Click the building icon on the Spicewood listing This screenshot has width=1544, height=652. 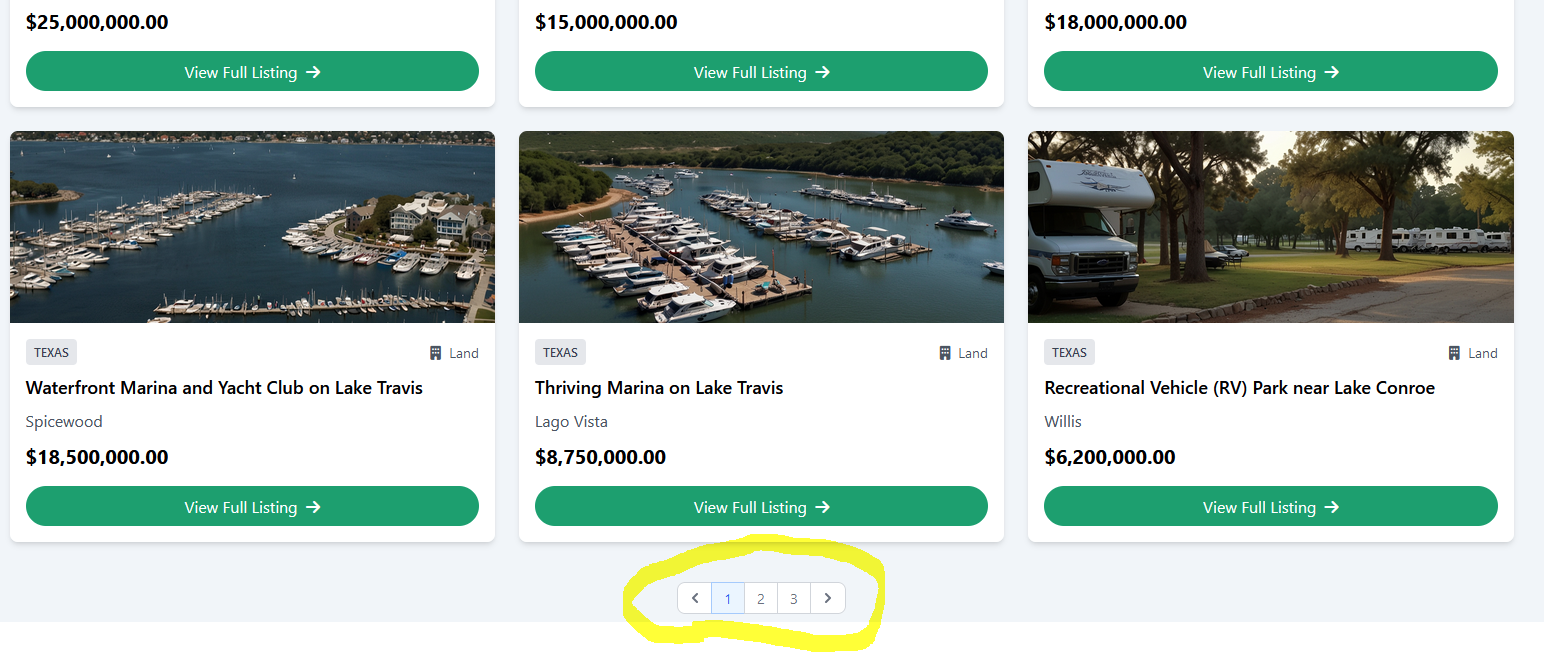(x=436, y=353)
